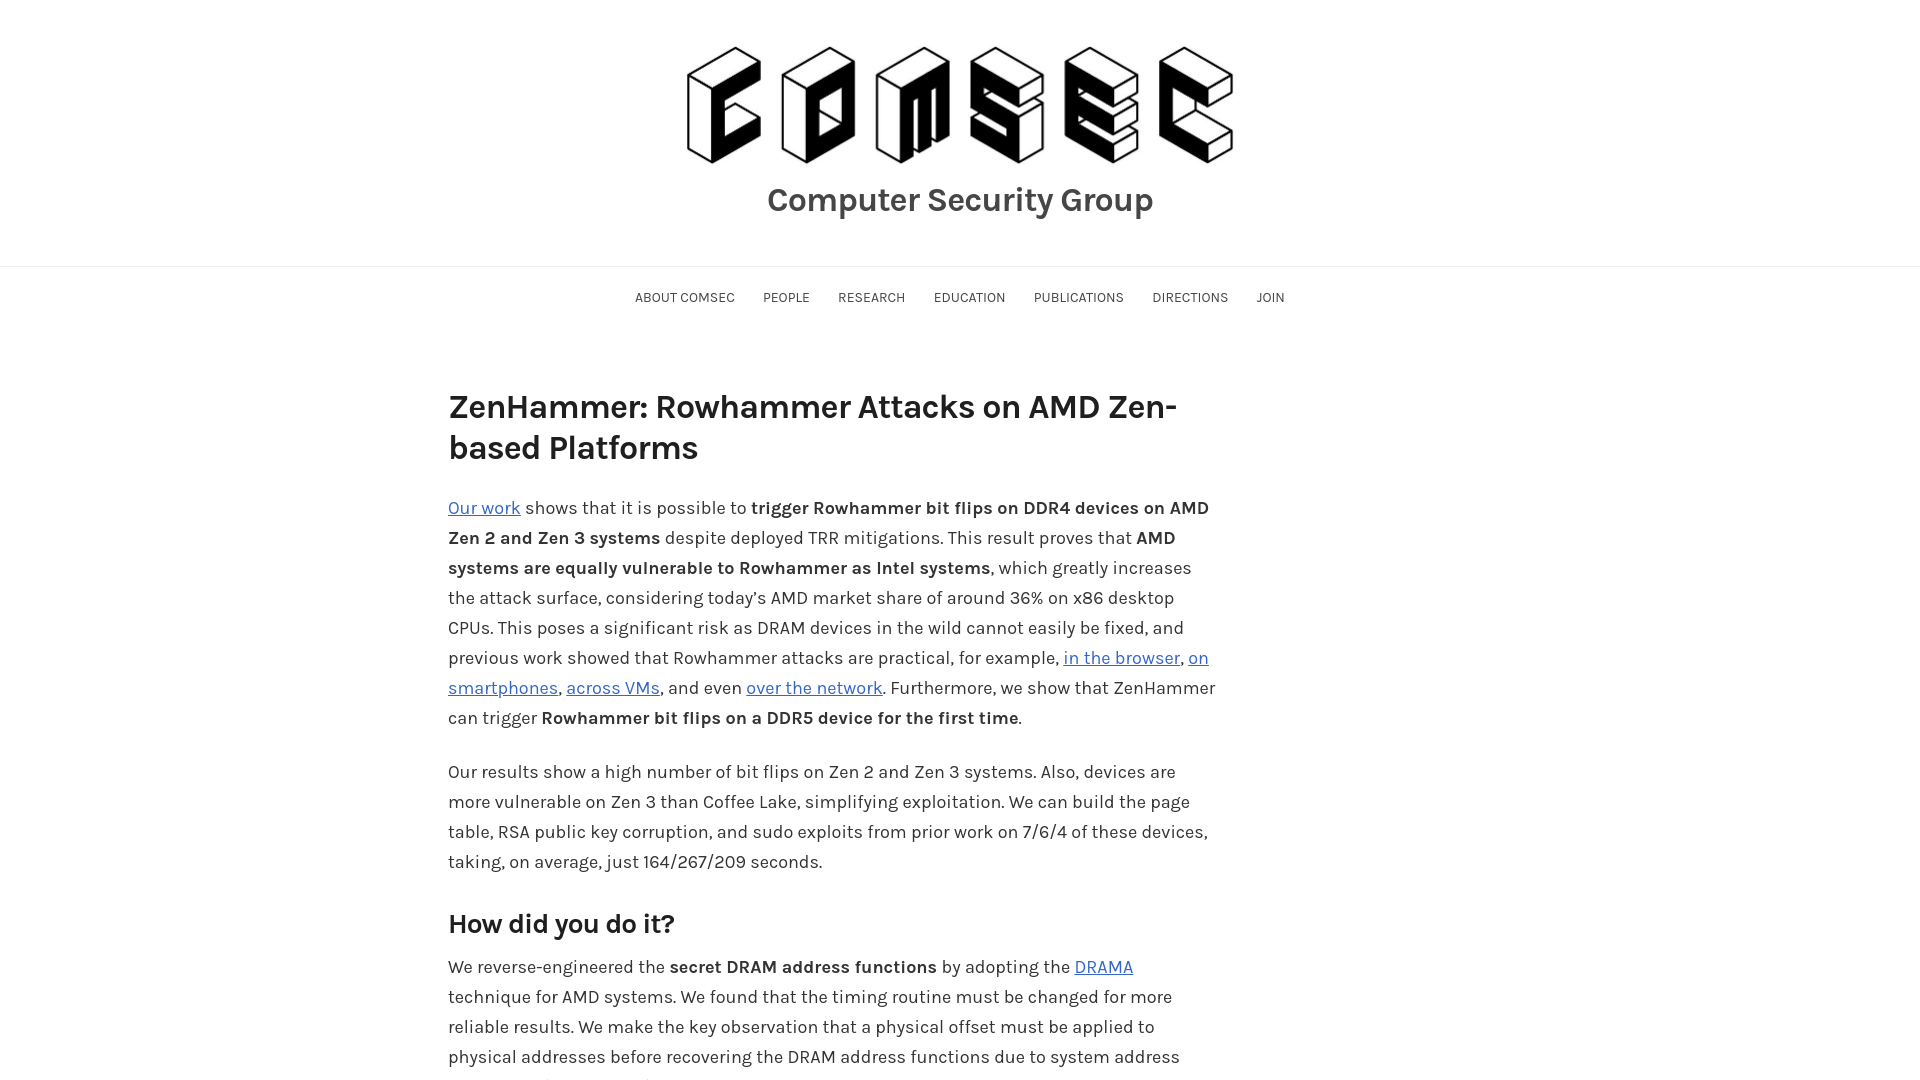Open the PUBLICATIONS page
1920x1080 pixels.
pyautogui.click(x=1079, y=298)
